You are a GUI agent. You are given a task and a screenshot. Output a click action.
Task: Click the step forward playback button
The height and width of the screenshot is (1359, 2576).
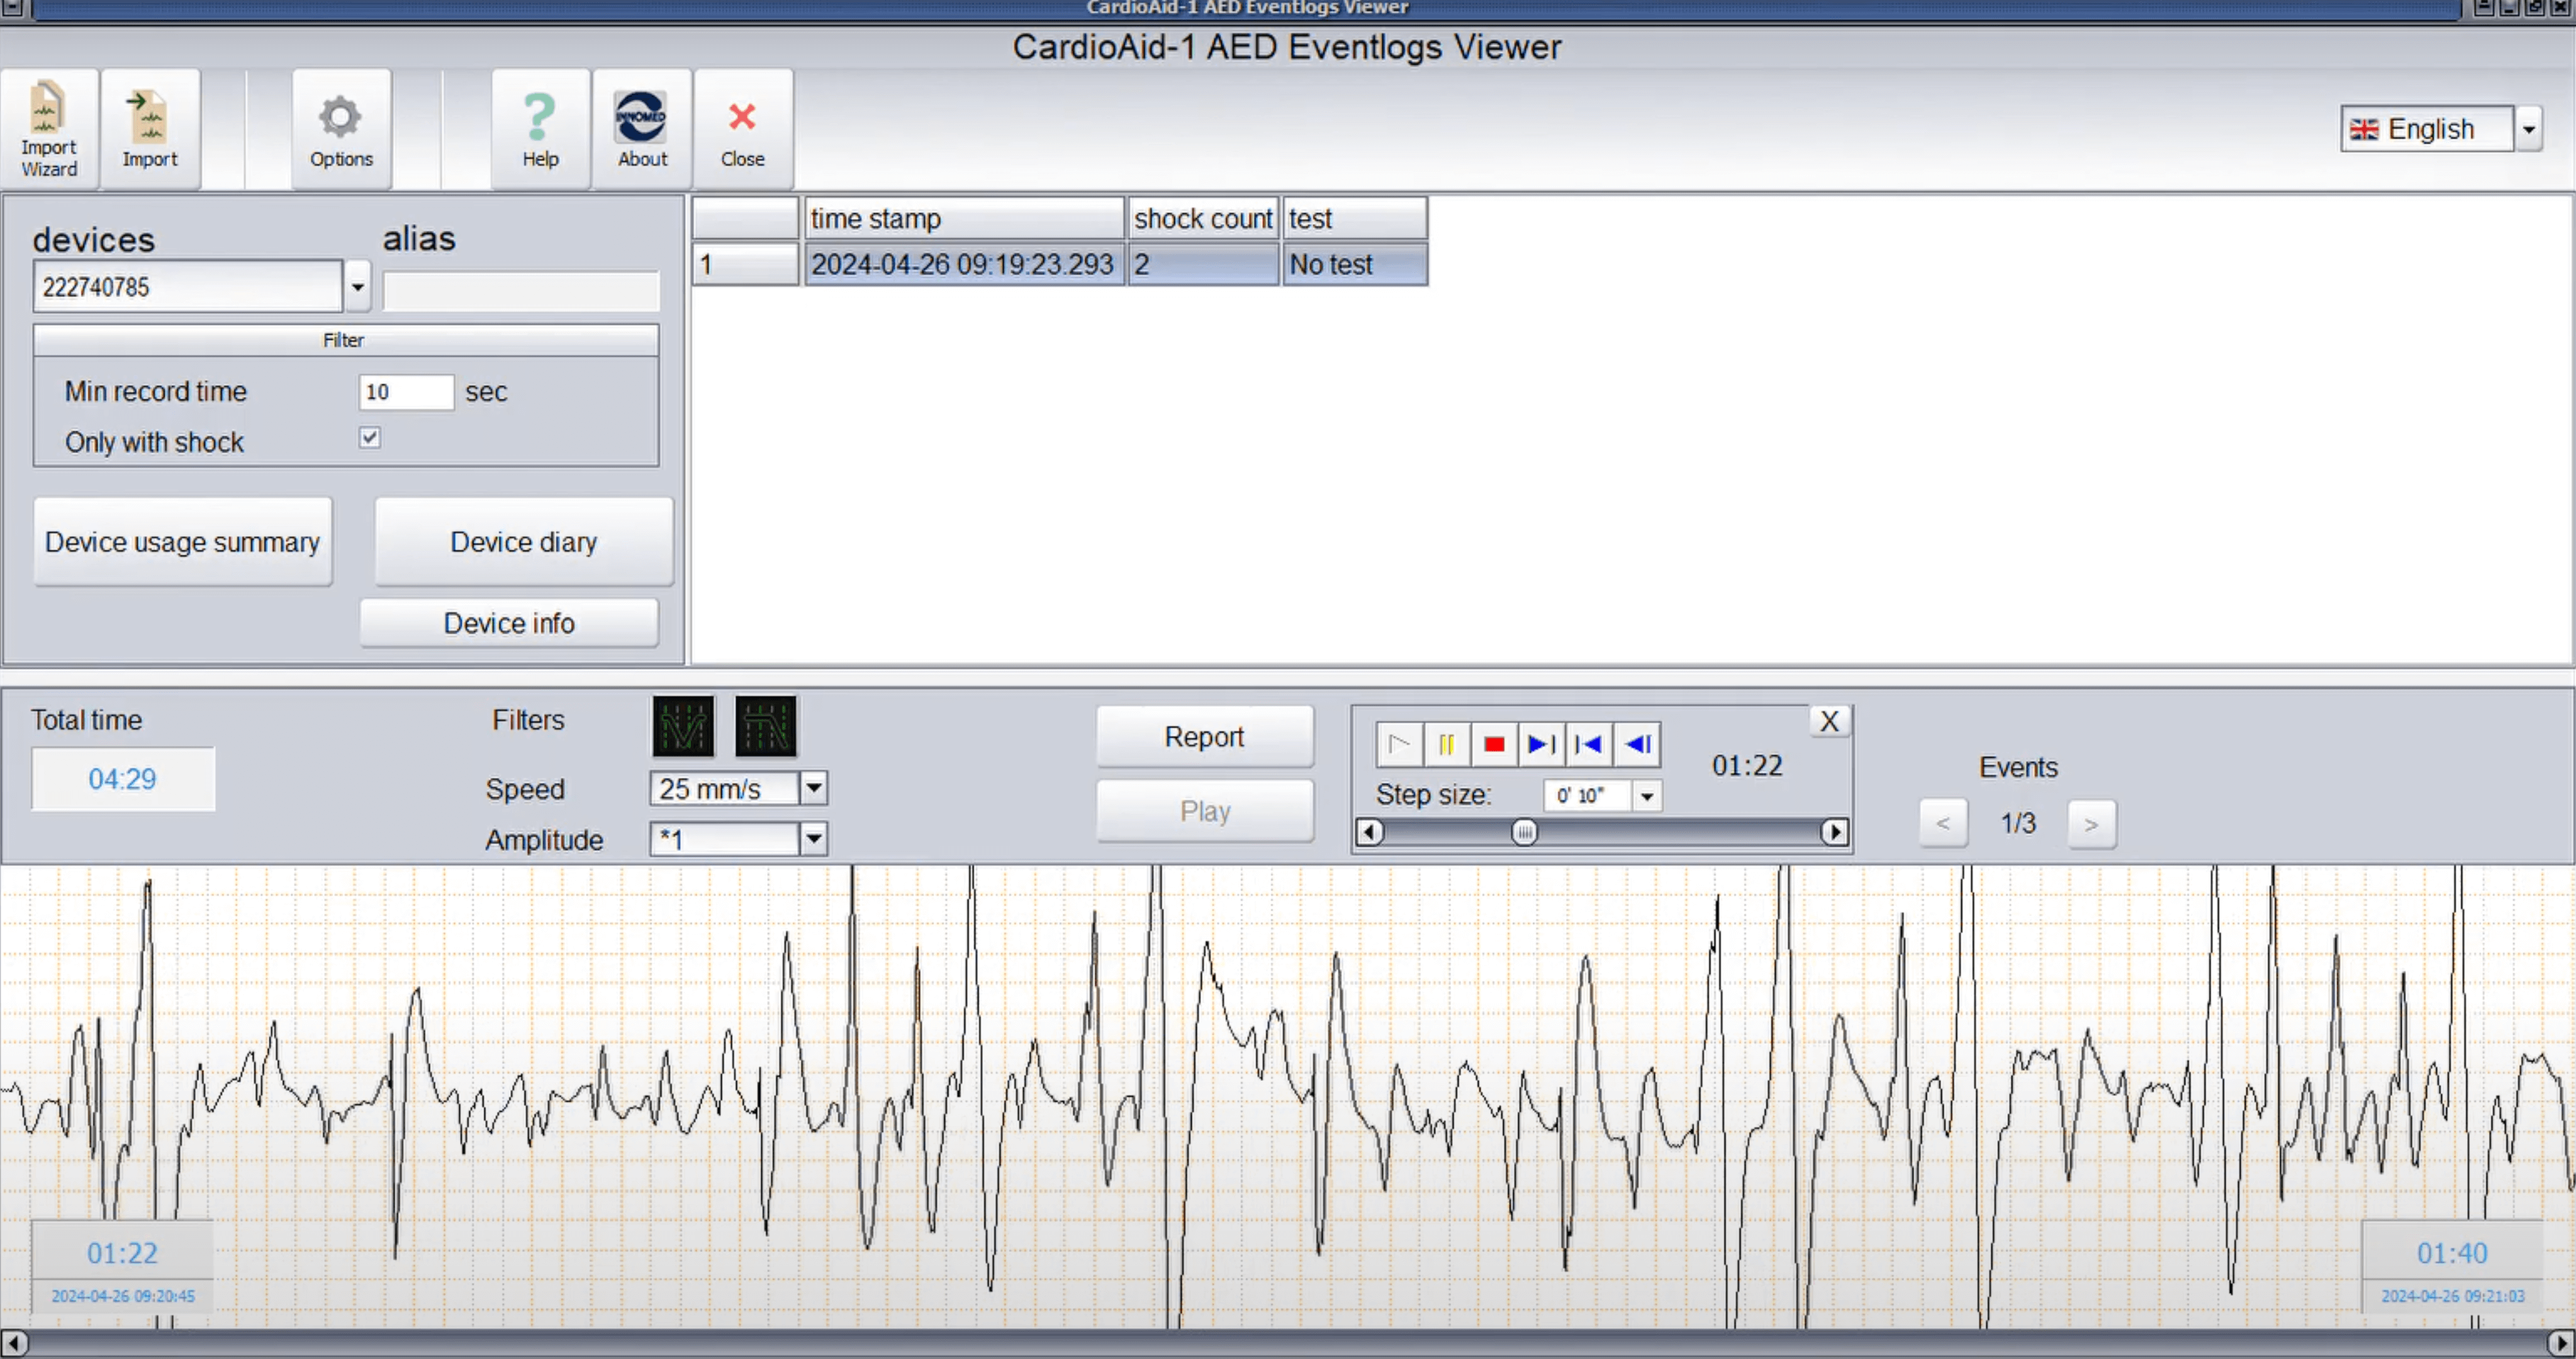(1541, 745)
